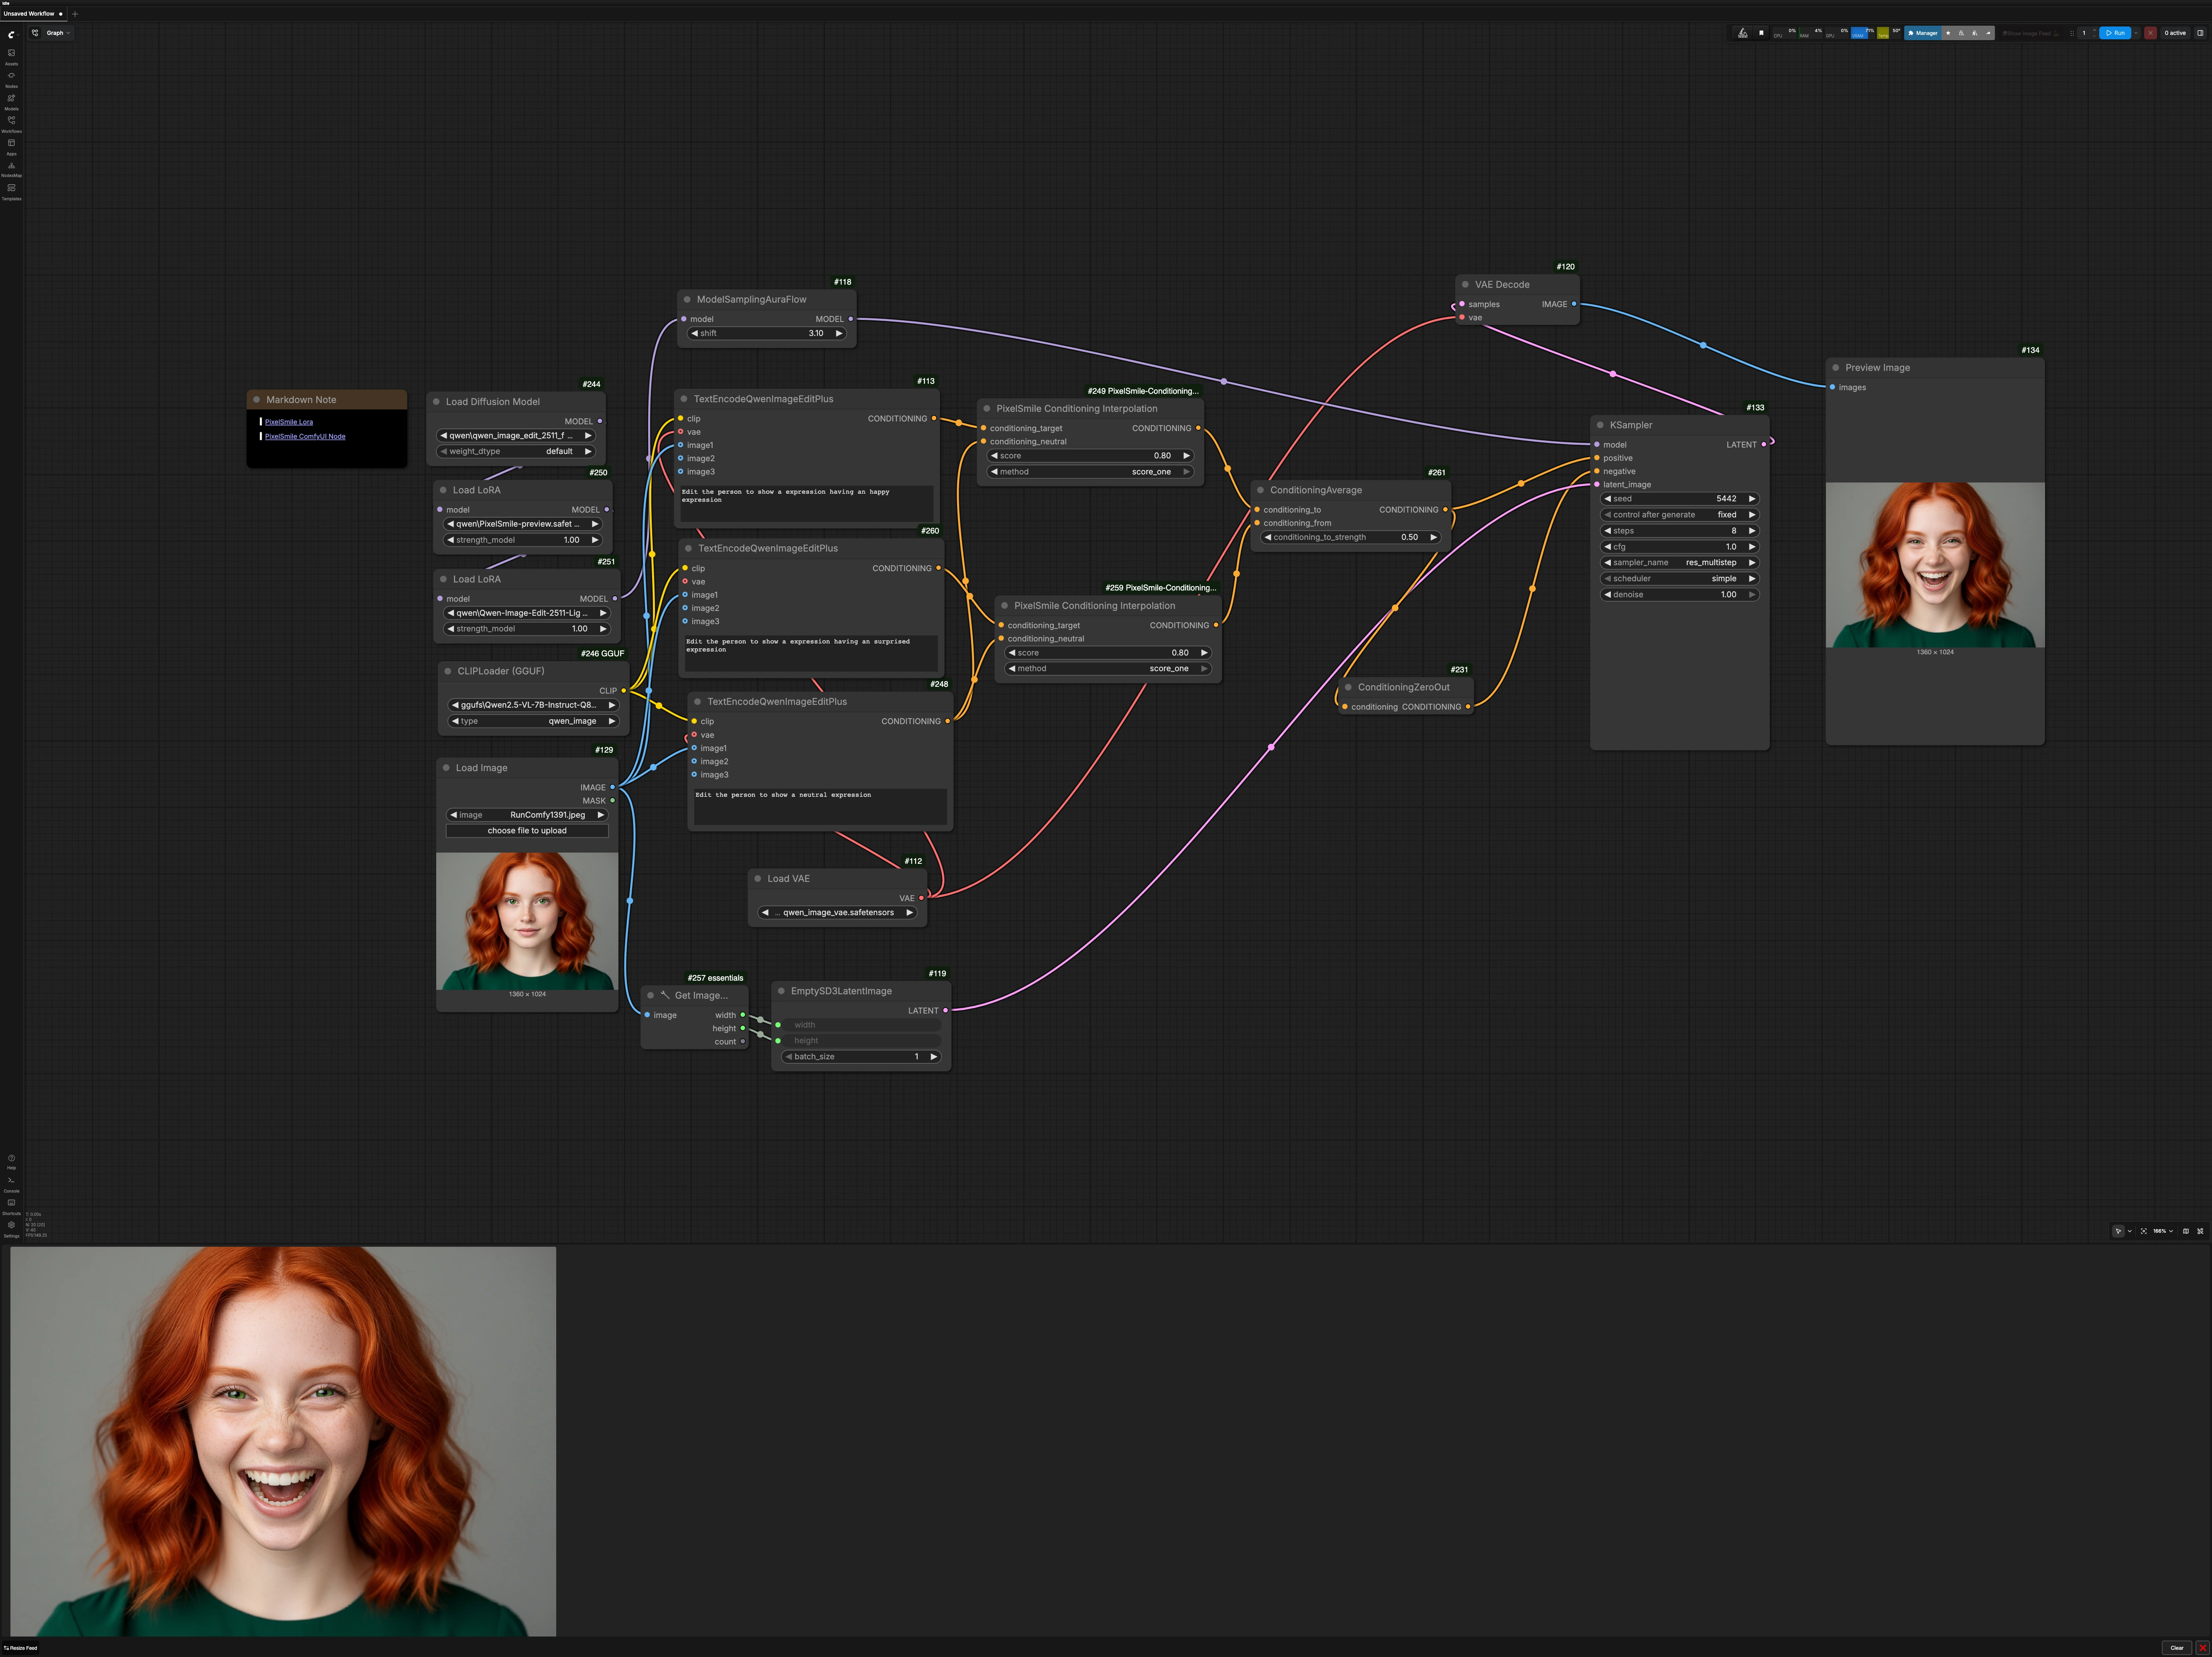Click the graph mode icon beside Graph
The image size is (2212, 1657).
click(x=35, y=33)
